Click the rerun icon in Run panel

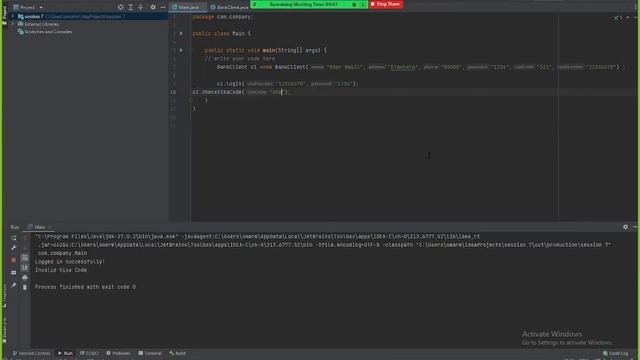pyautogui.click(x=13, y=238)
